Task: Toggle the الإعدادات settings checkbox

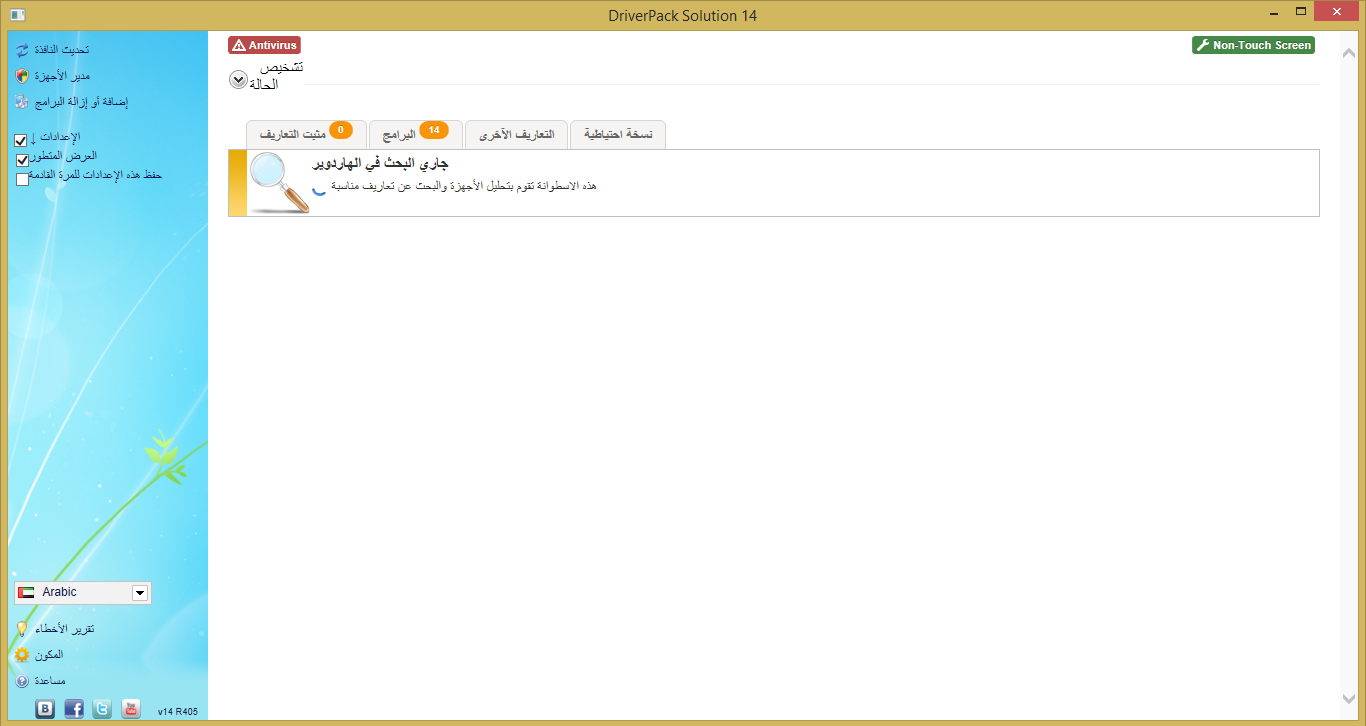Action: point(21,141)
